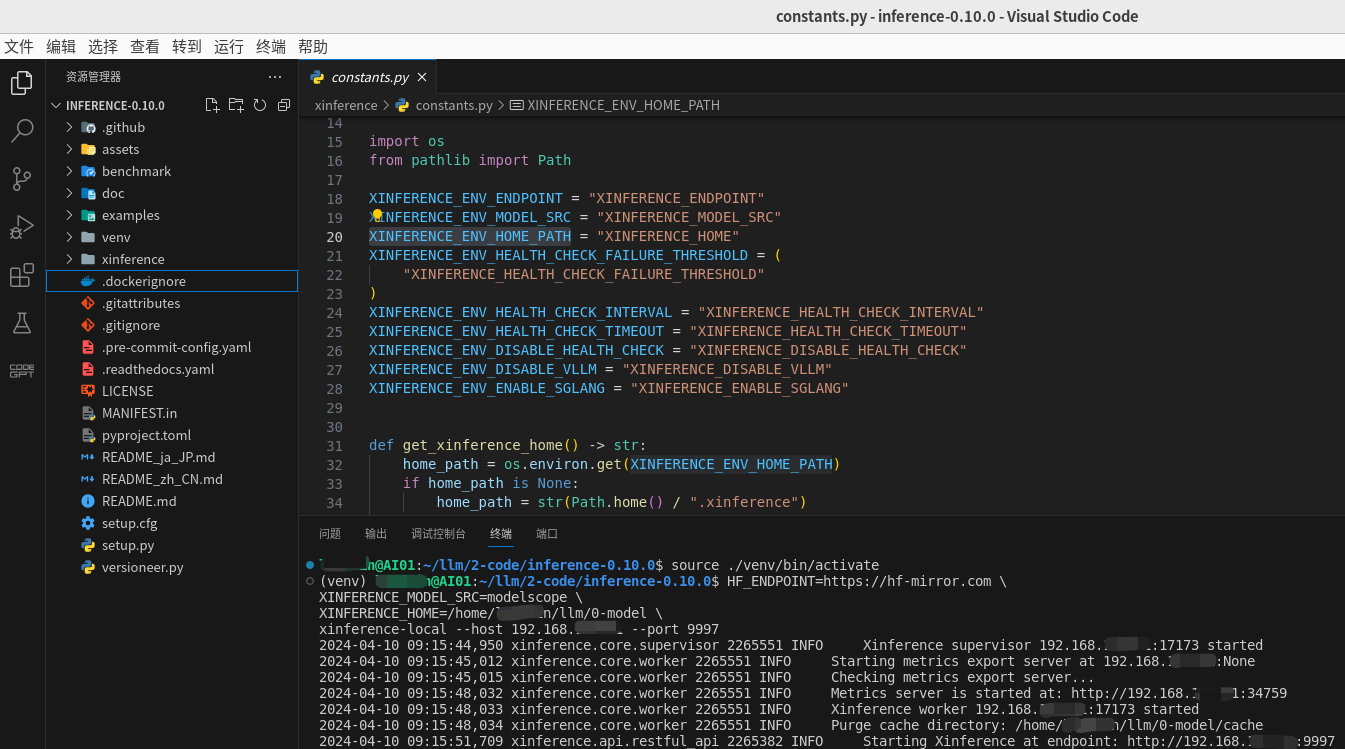Click Docker icon of .dockerignore file

(88, 281)
